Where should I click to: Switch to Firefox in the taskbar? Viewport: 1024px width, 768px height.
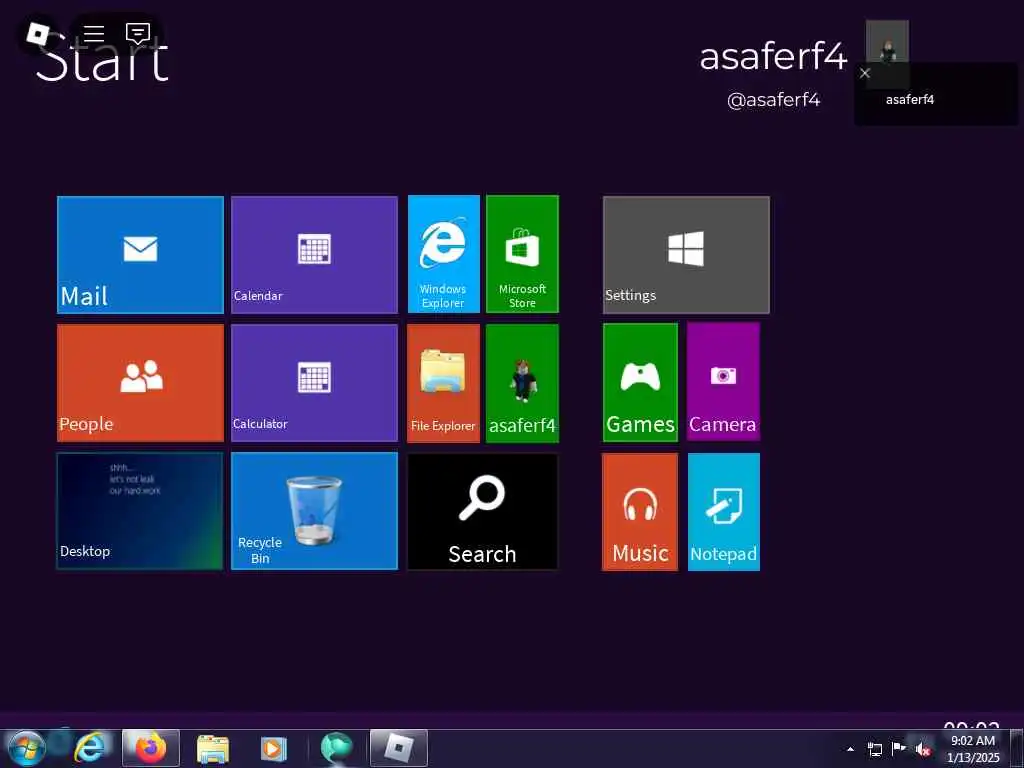[x=151, y=748]
